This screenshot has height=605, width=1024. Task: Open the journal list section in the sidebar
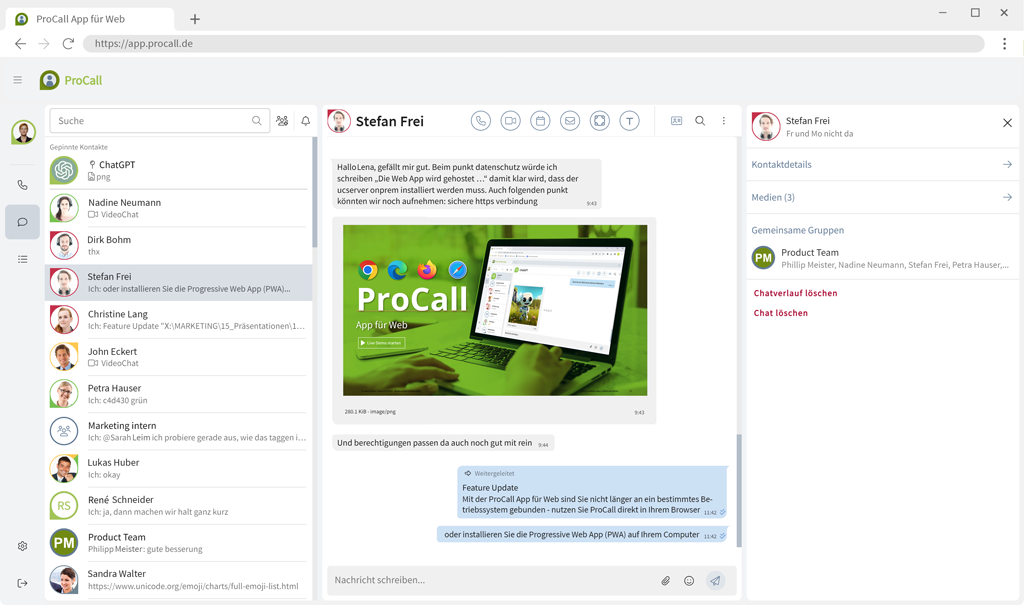point(22,259)
